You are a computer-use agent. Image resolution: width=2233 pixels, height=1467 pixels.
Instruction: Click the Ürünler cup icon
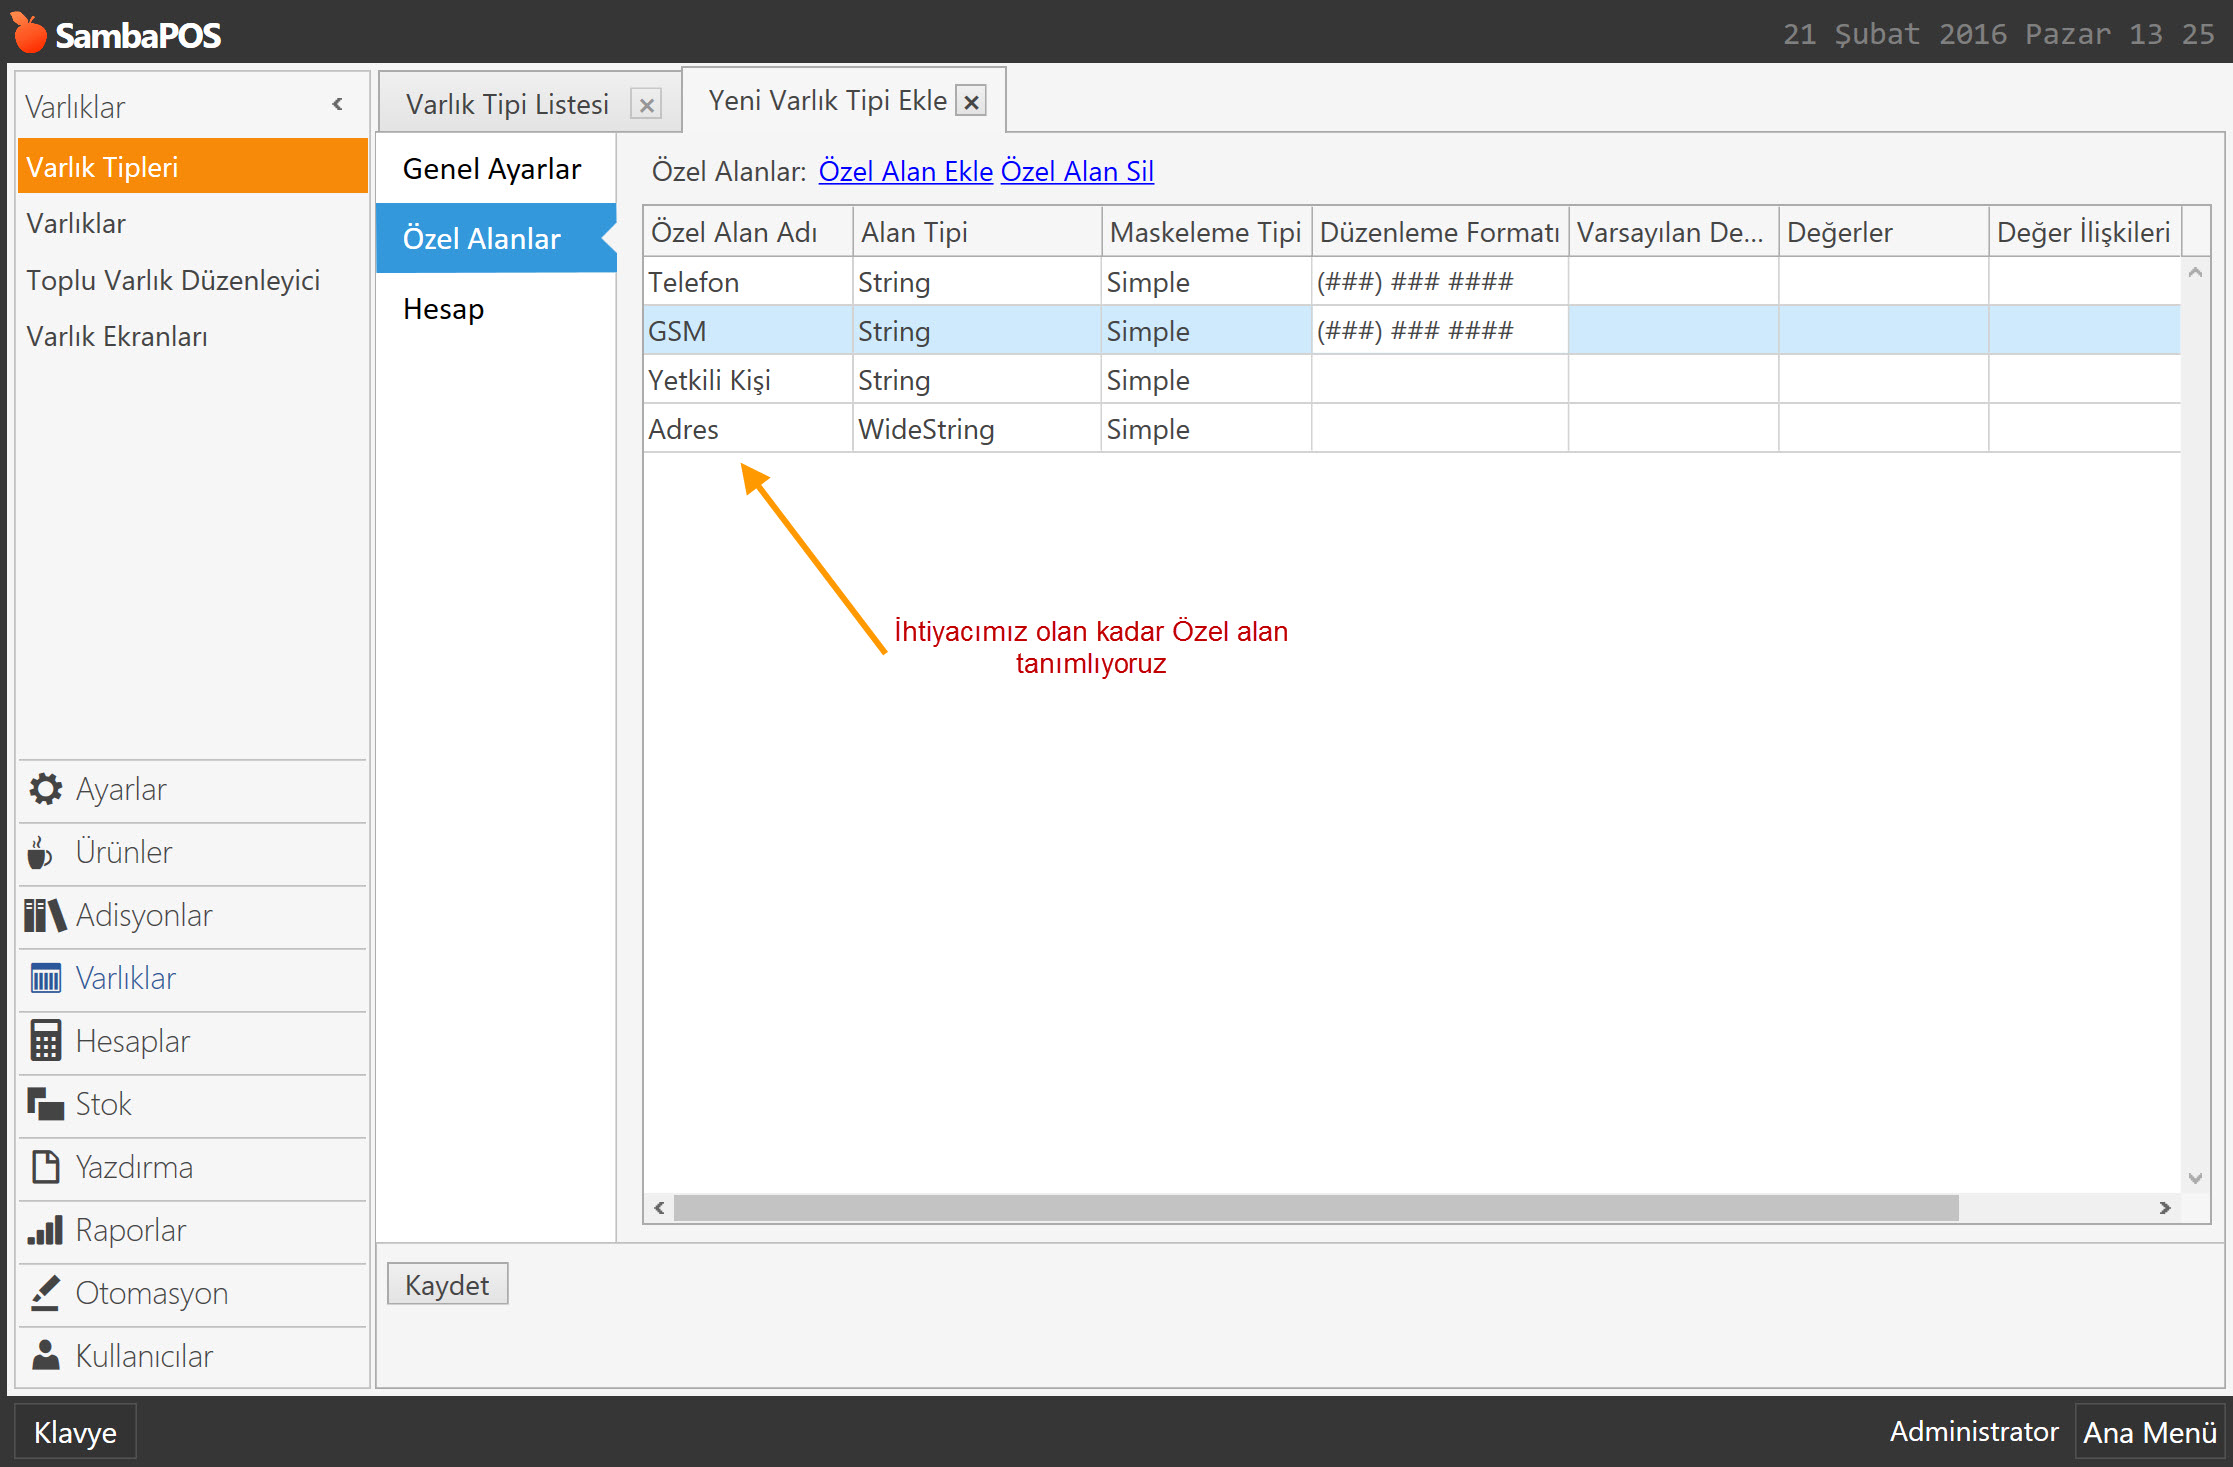(40, 852)
